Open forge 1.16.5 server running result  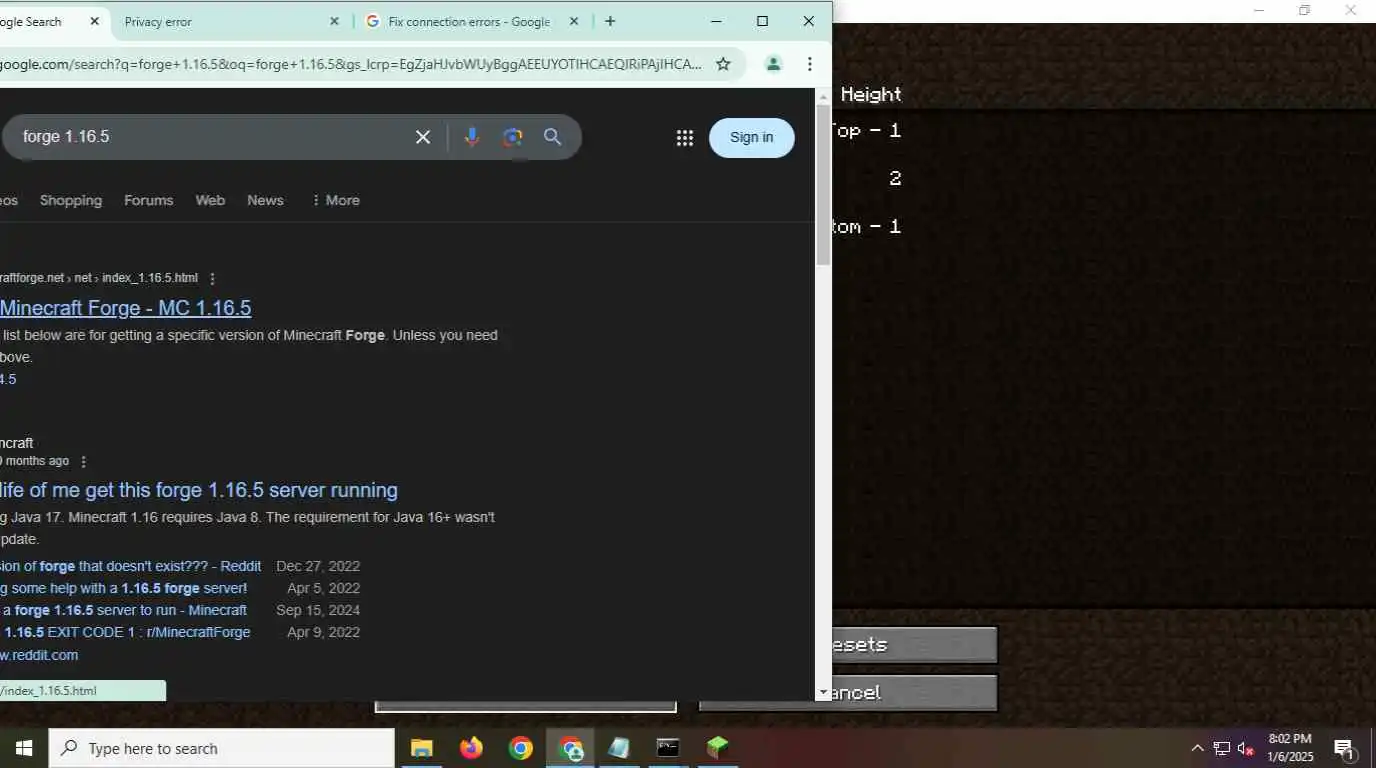[x=199, y=490]
